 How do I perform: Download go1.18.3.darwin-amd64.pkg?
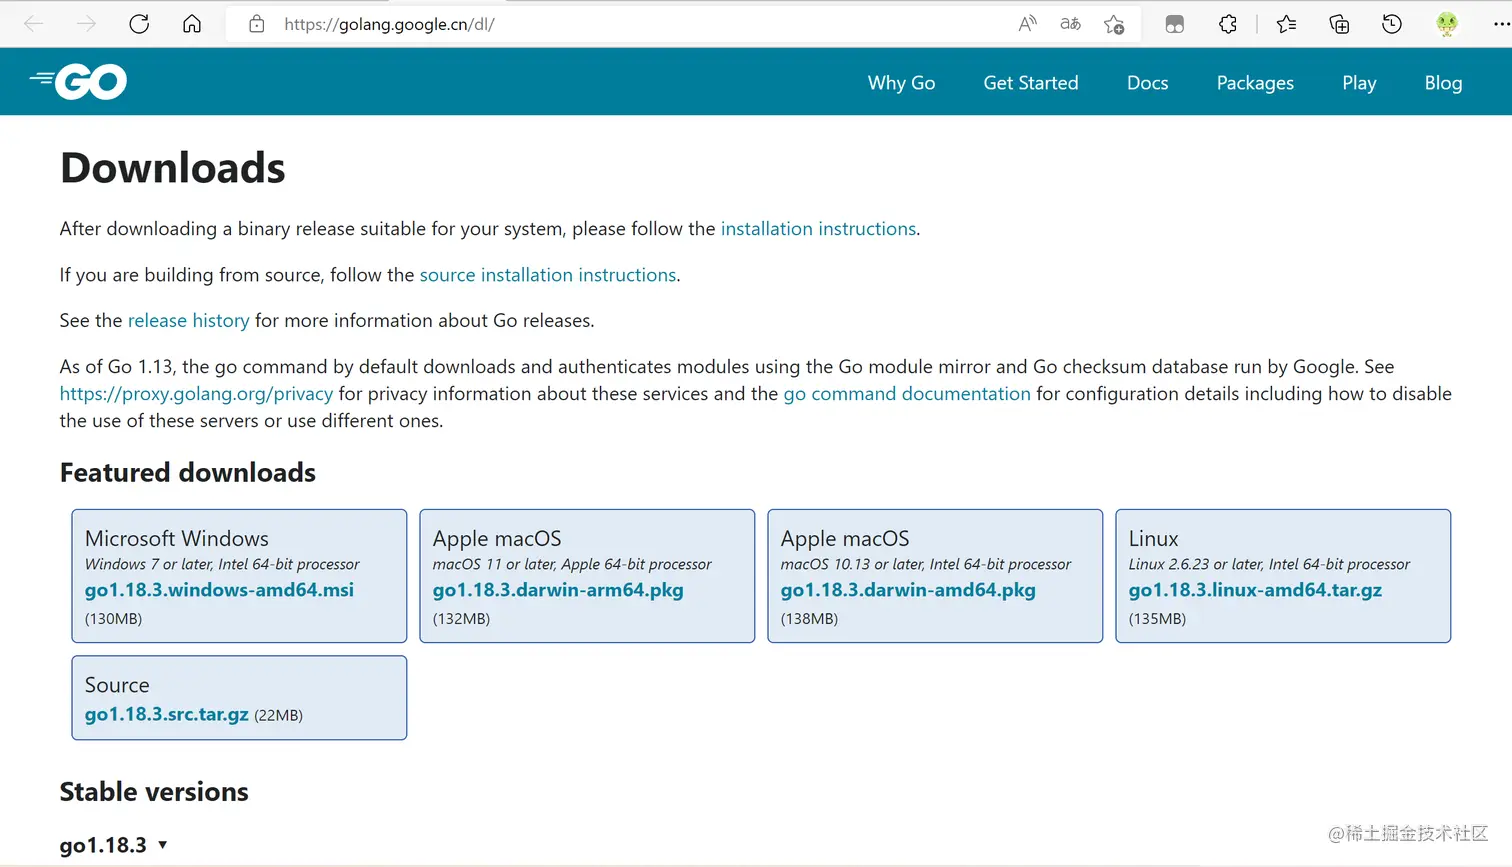pos(908,590)
